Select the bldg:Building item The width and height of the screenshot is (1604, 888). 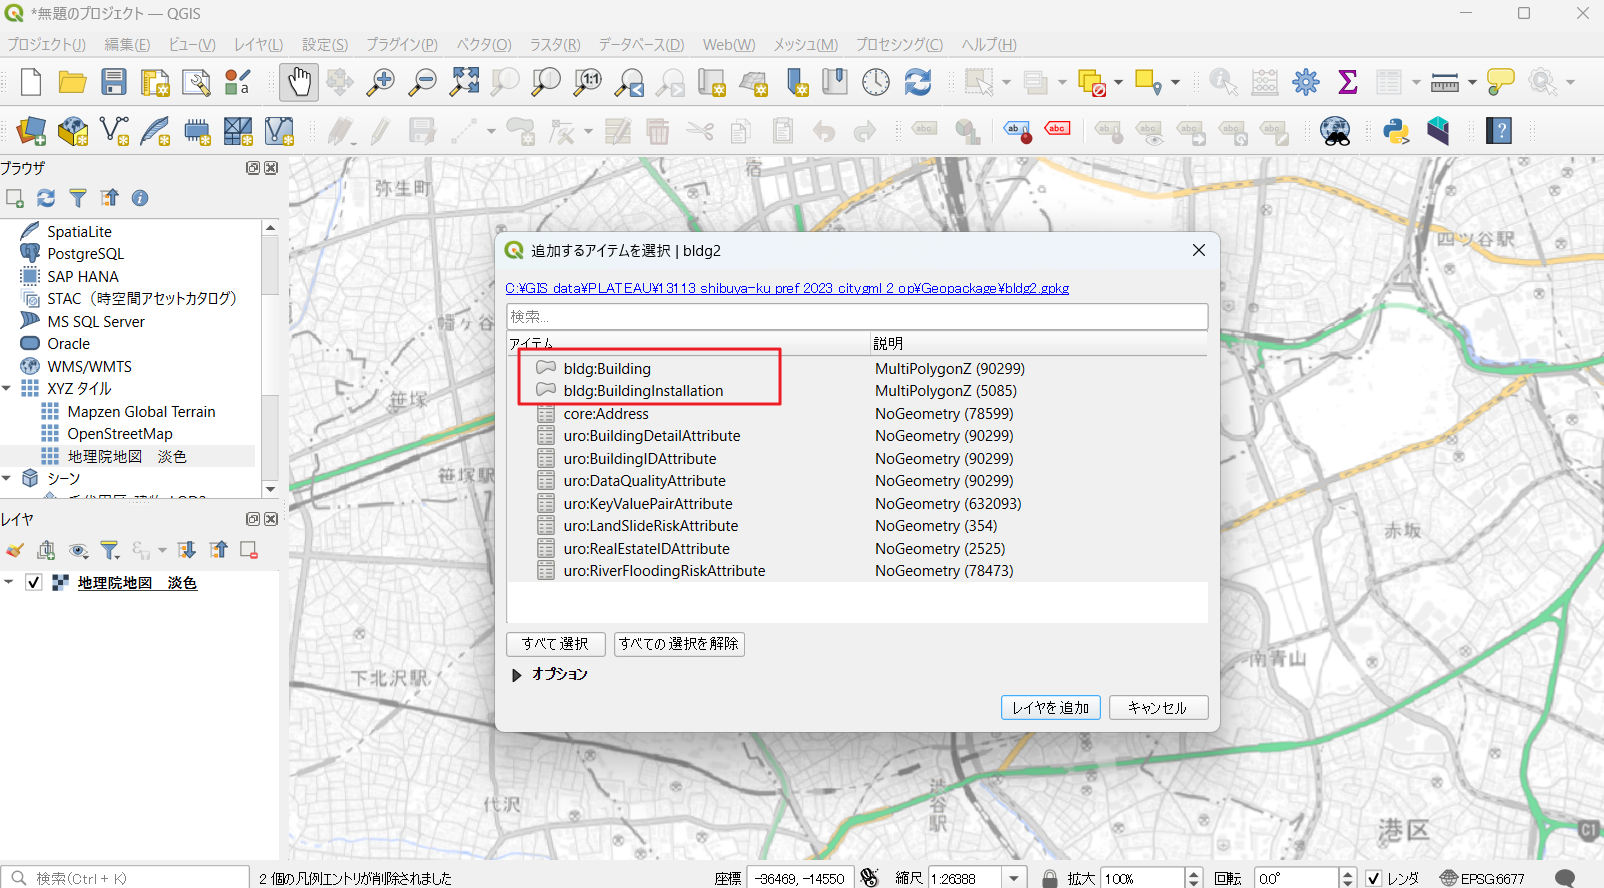(606, 369)
